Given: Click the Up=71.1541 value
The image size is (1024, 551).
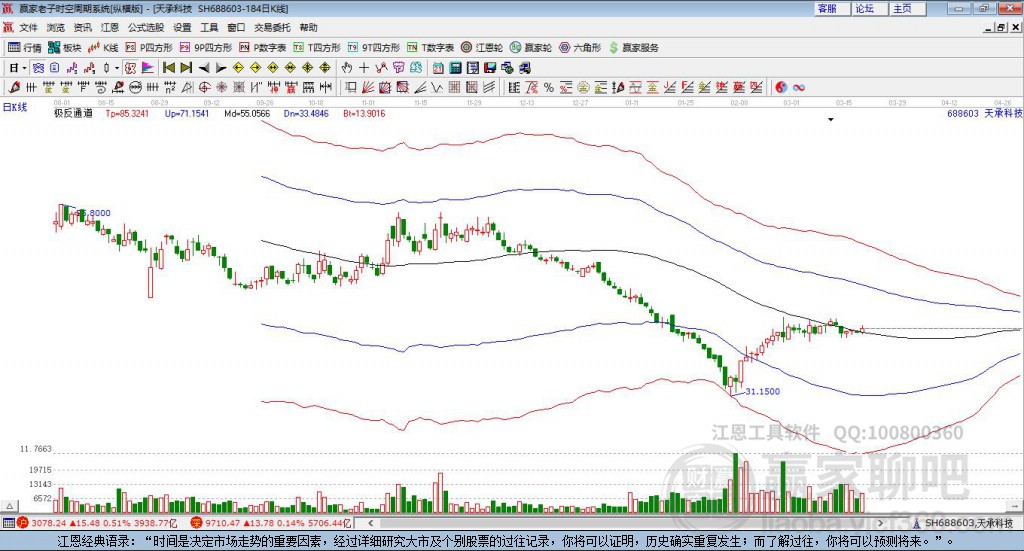Looking at the screenshot, I should point(187,114).
